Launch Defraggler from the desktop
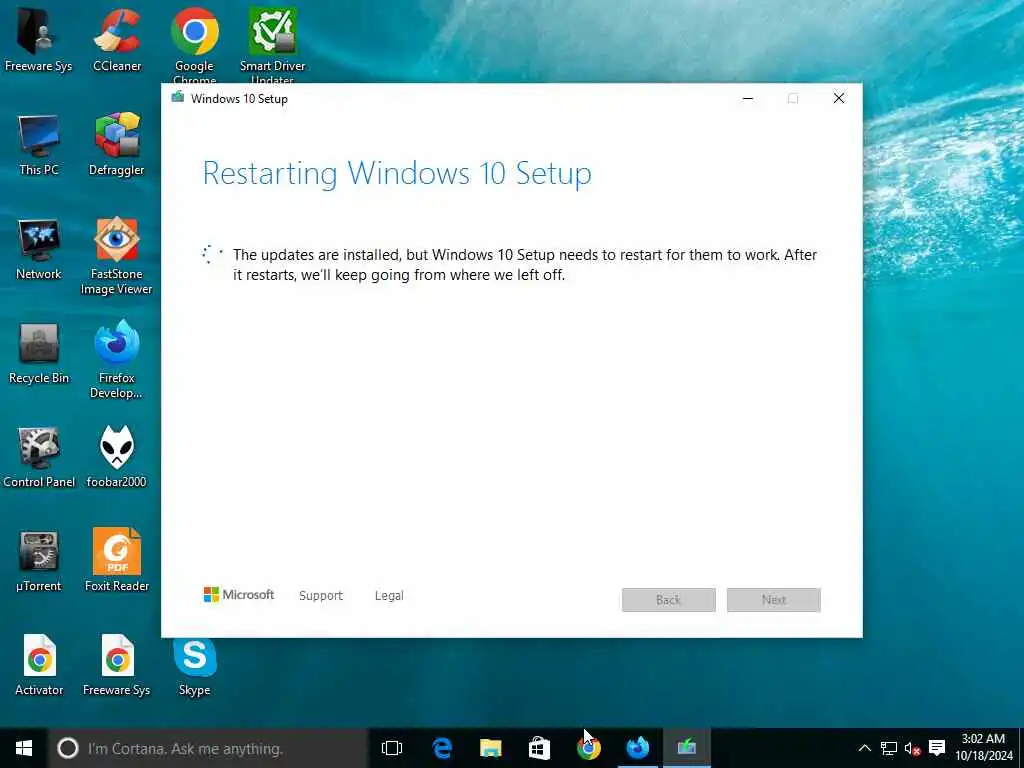 coord(117,144)
